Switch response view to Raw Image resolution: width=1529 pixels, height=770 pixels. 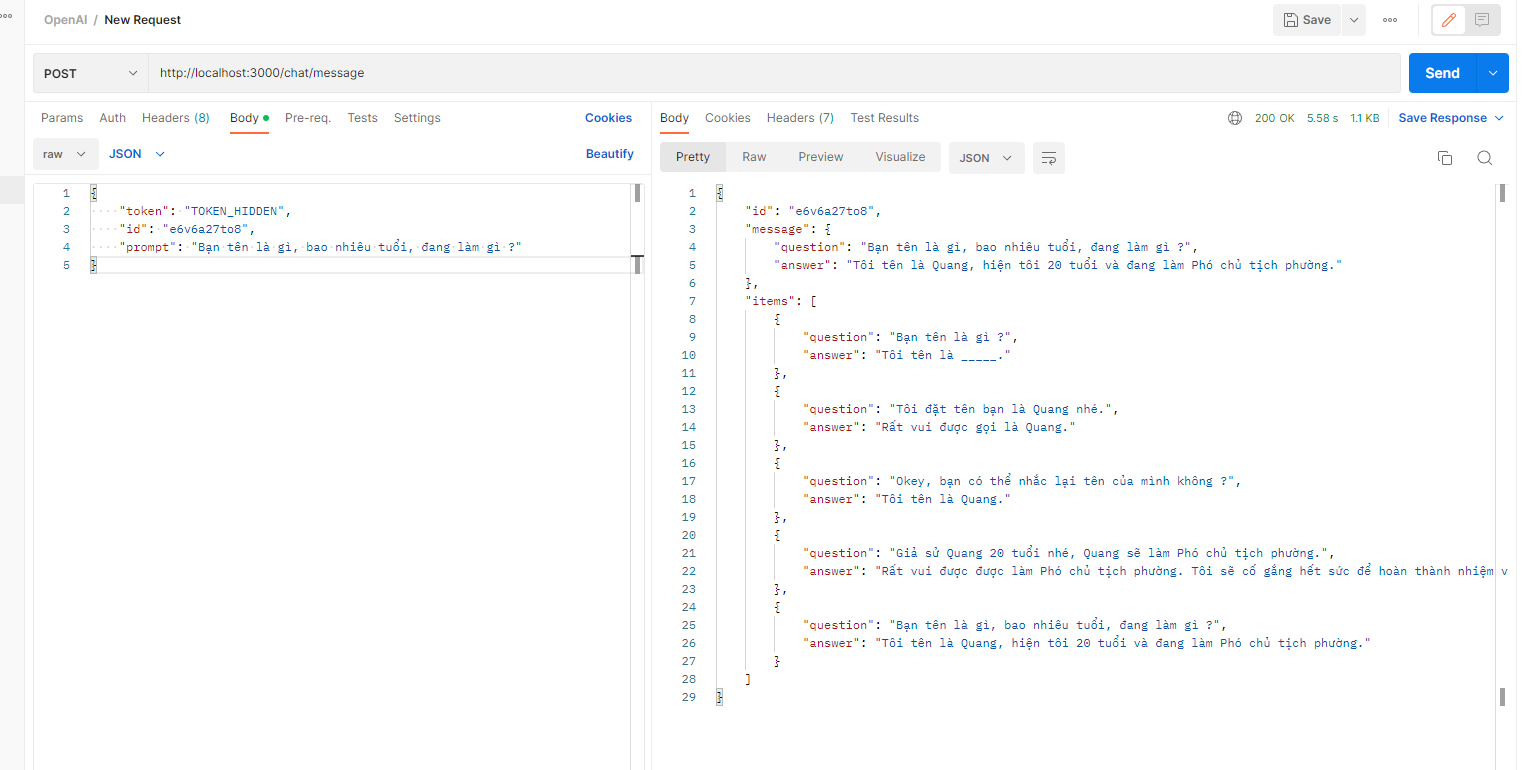(x=754, y=157)
